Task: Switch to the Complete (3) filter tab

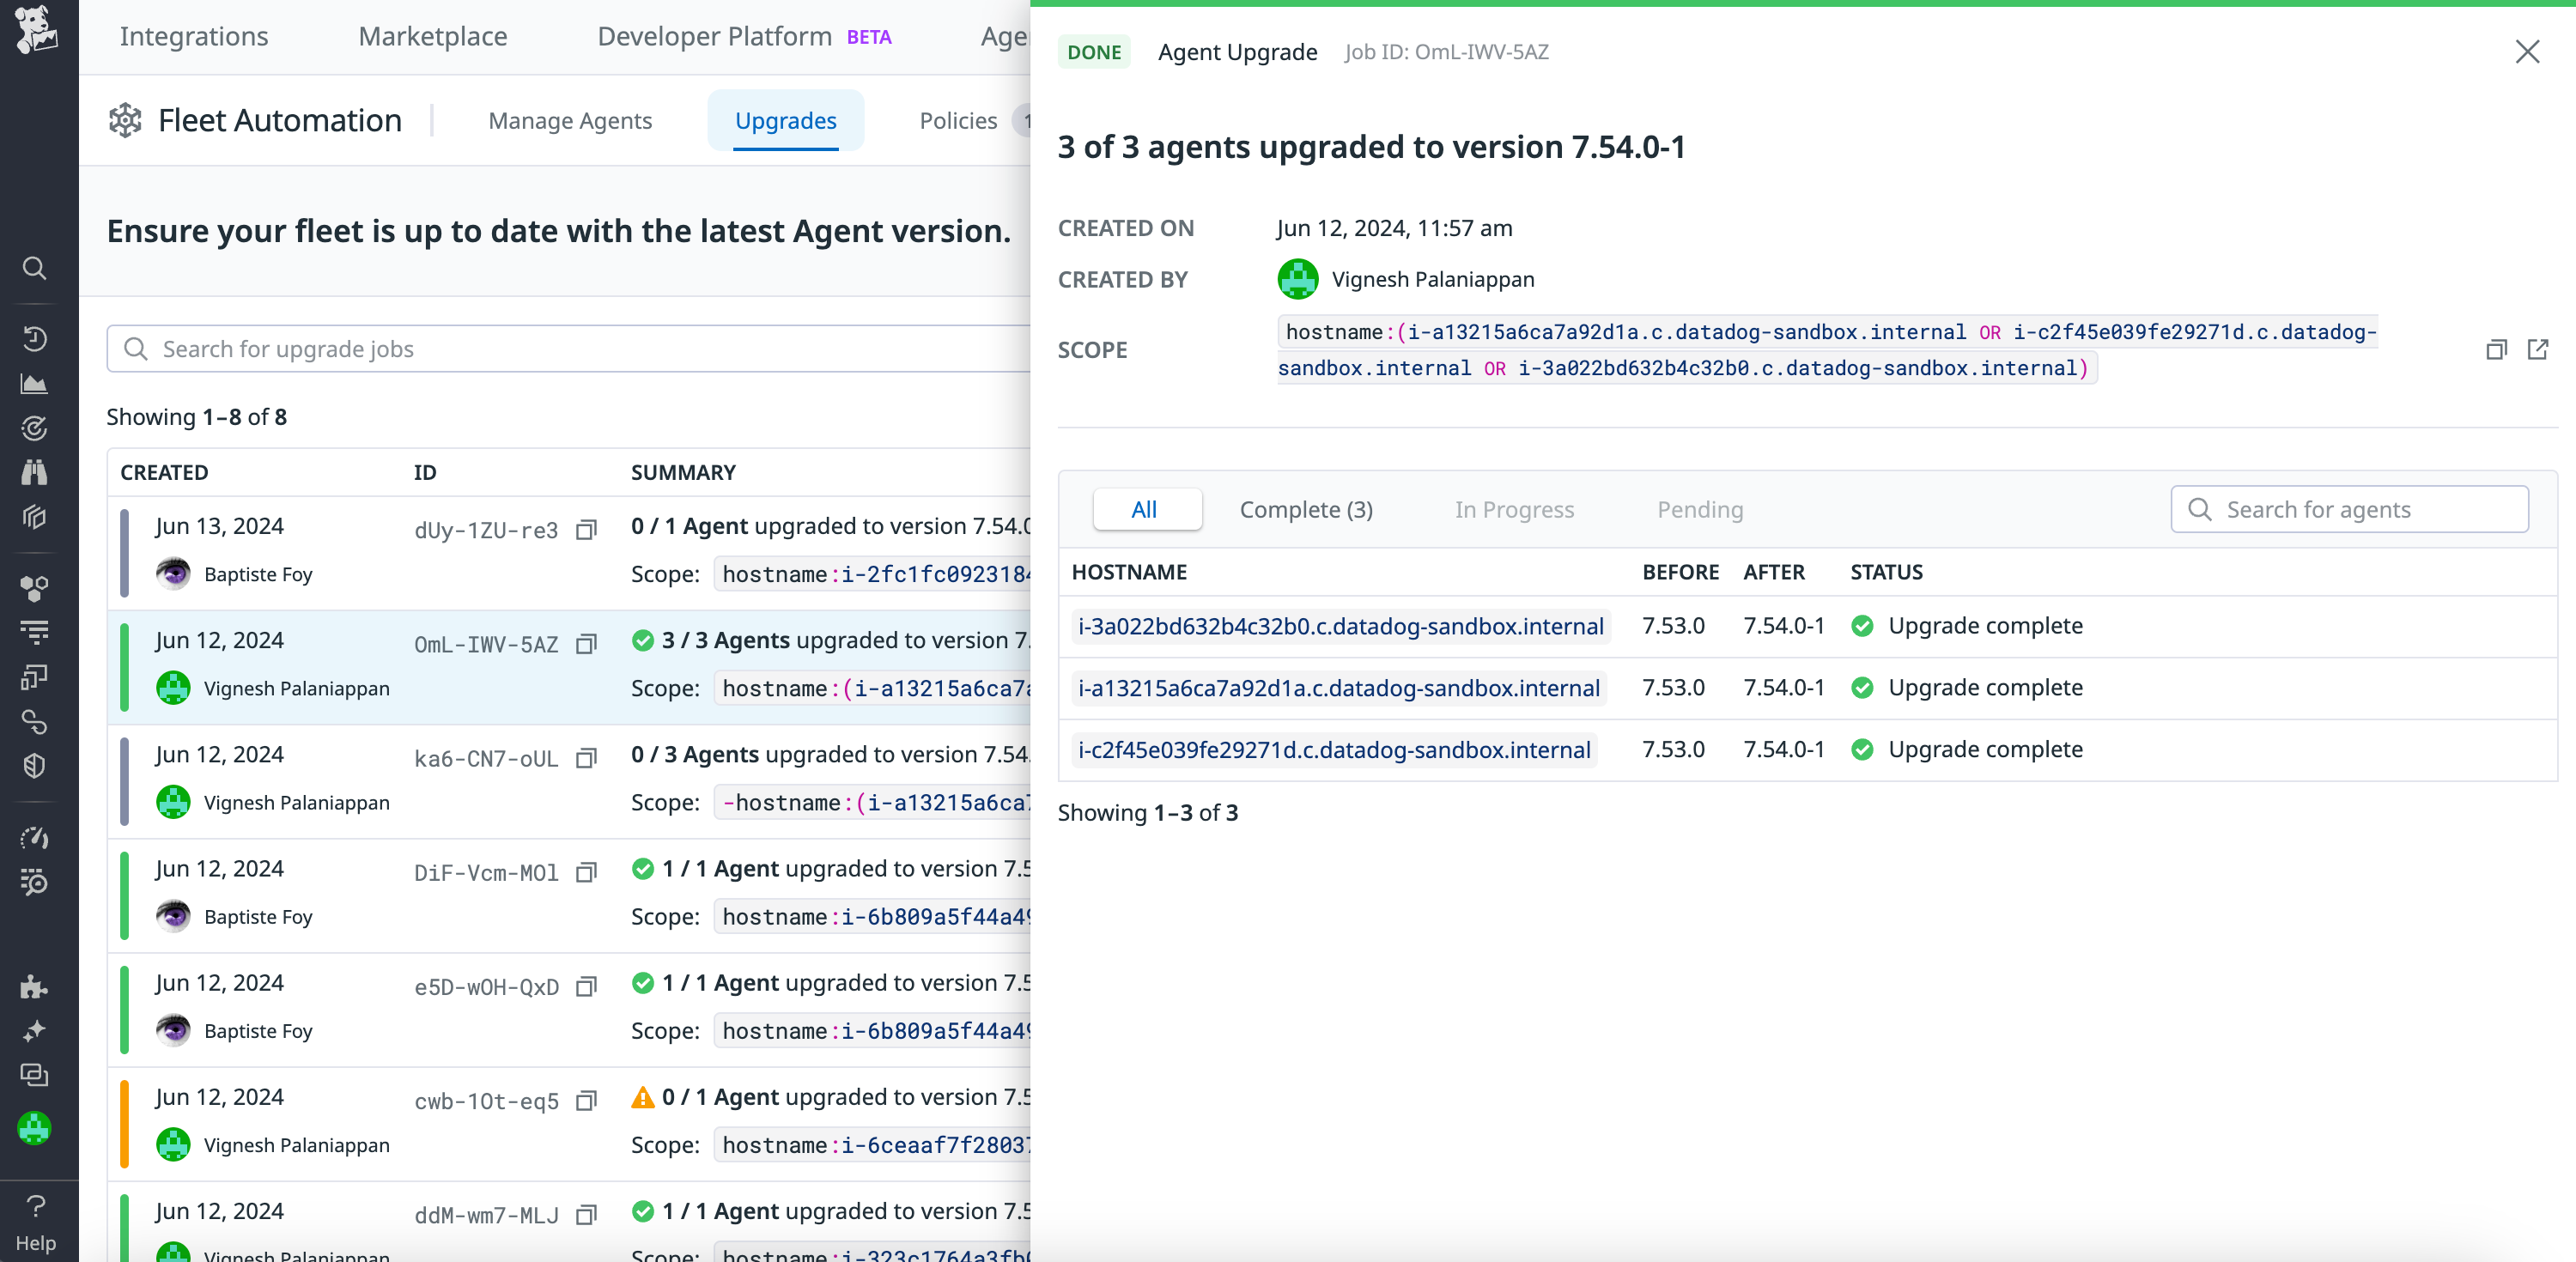Action: pyautogui.click(x=1305, y=509)
